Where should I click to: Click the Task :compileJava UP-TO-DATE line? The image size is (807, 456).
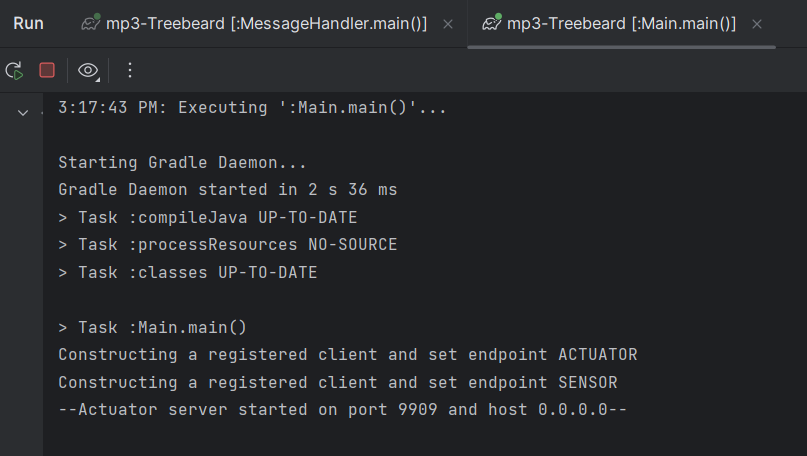point(207,217)
